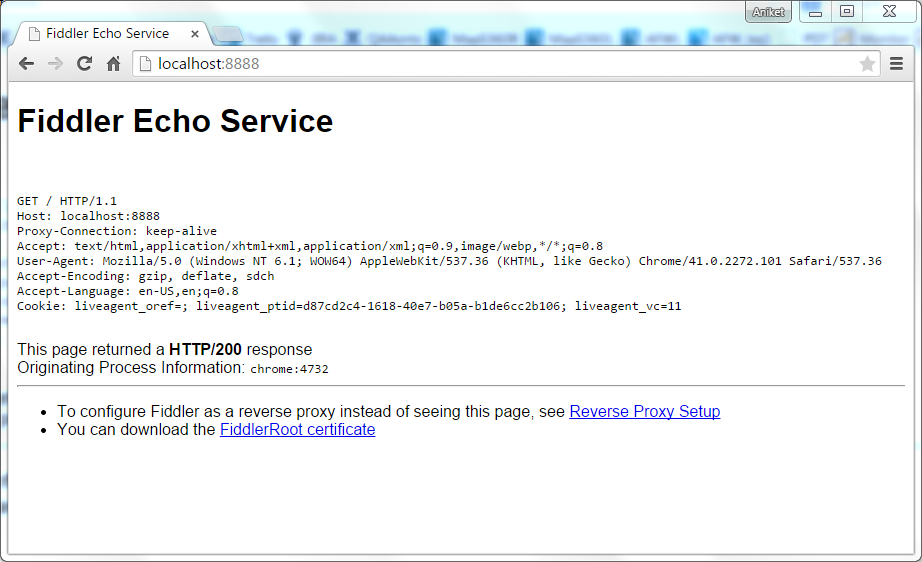Click the User-Agent header line
This screenshot has height=562, width=922.
[449, 261]
